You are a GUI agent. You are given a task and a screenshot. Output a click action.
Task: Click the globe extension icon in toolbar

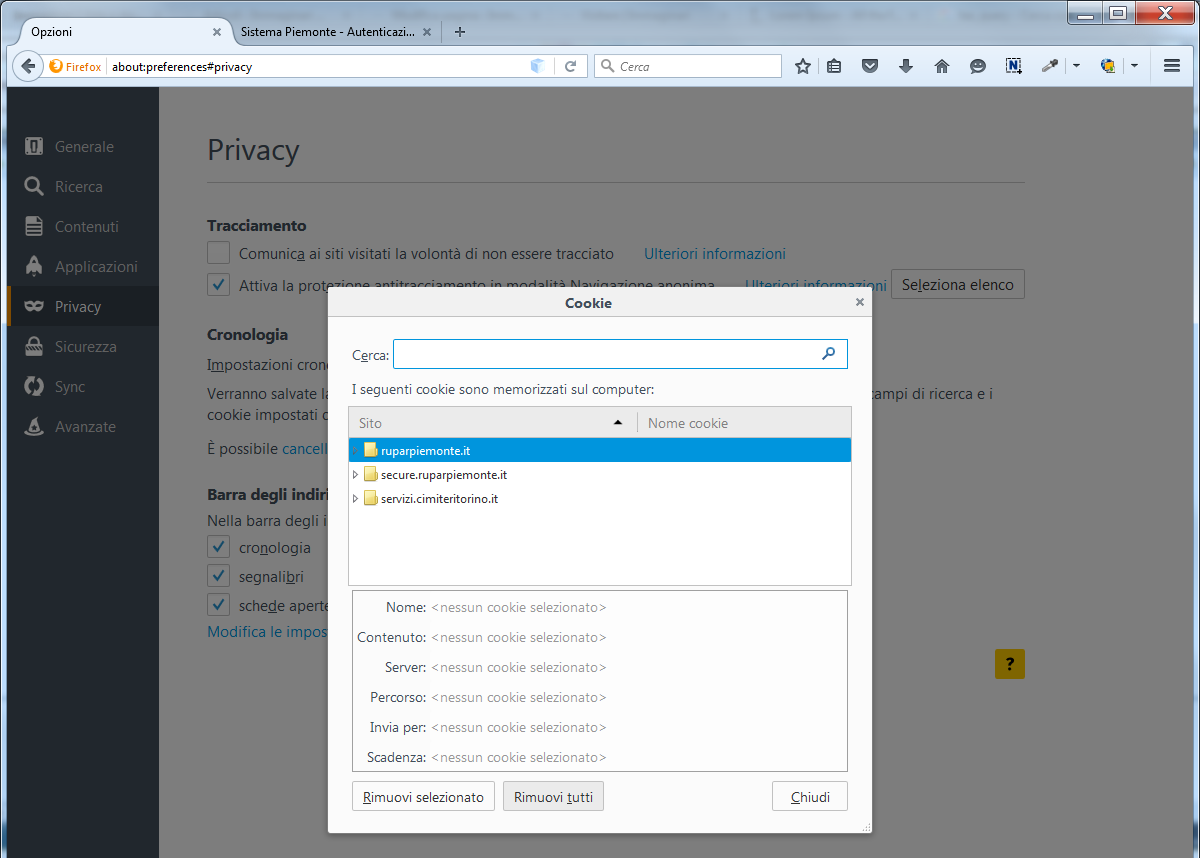pos(1108,66)
